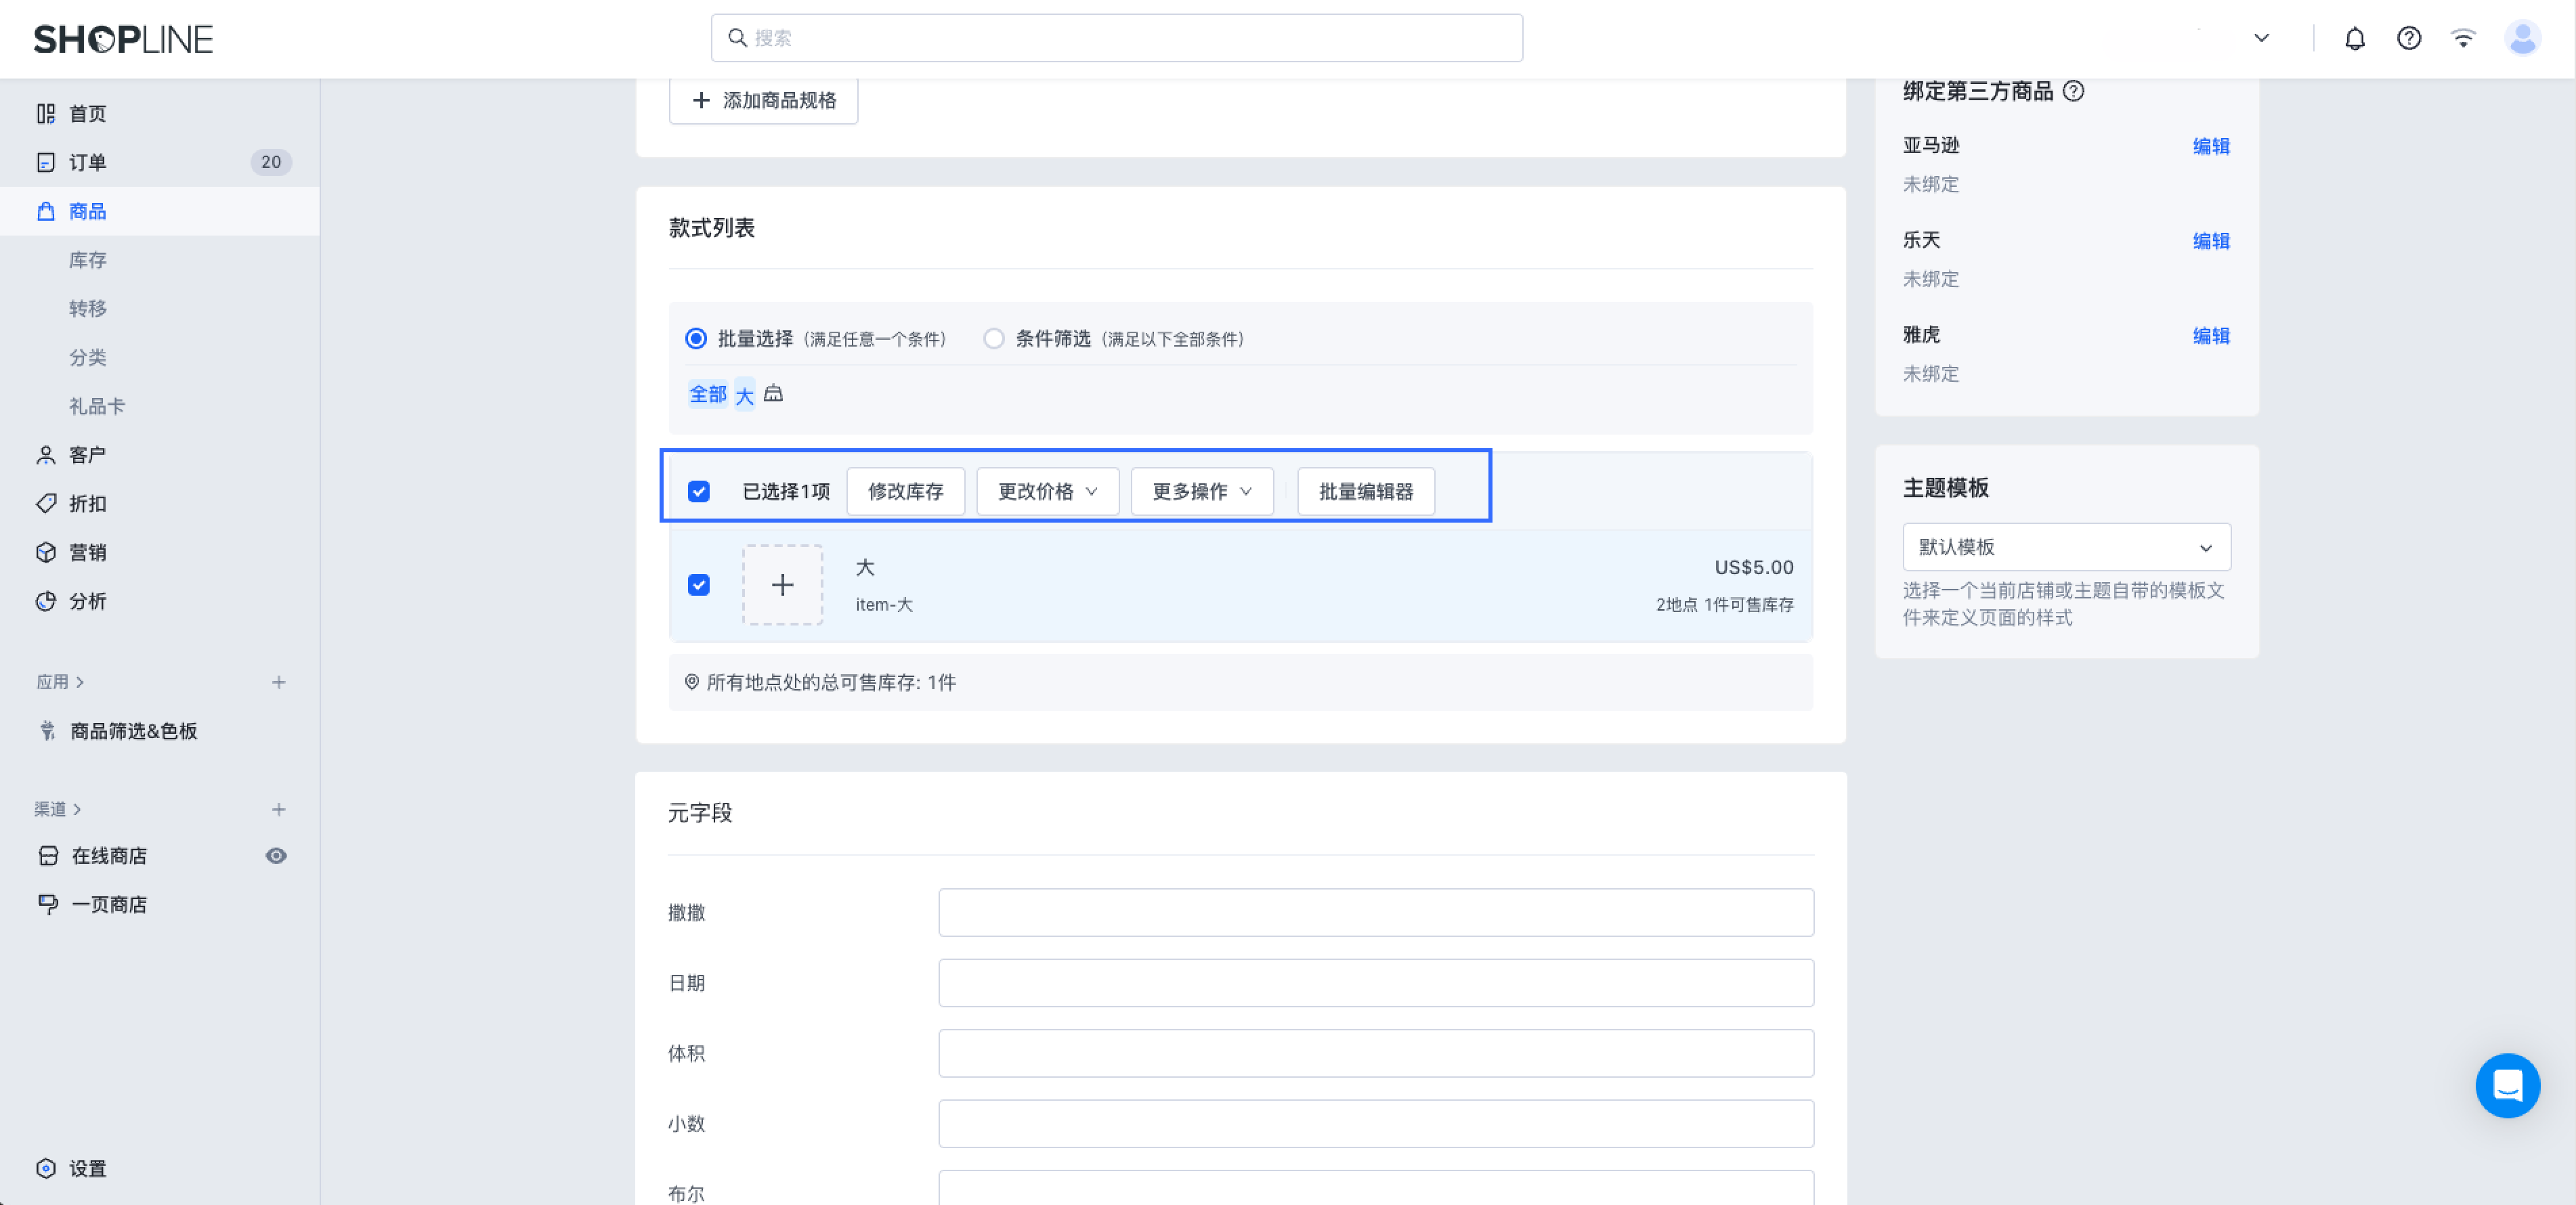The height and width of the screenshot is (1205, 2576).
Task: Click the 撒撒 metafield input
Action: tap(1376, 912)
